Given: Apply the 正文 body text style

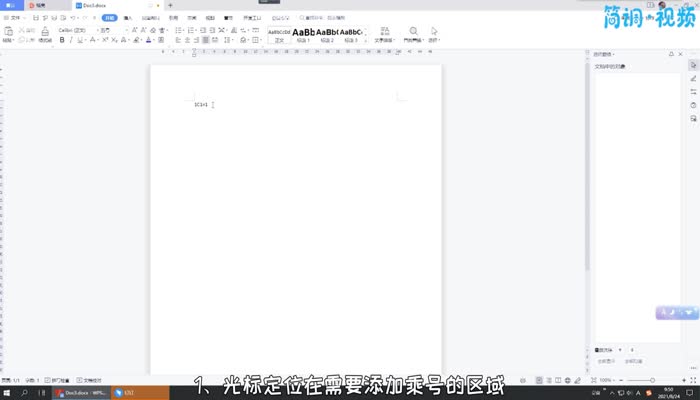Looking at the screenshot, I should [x=279, y=35].
